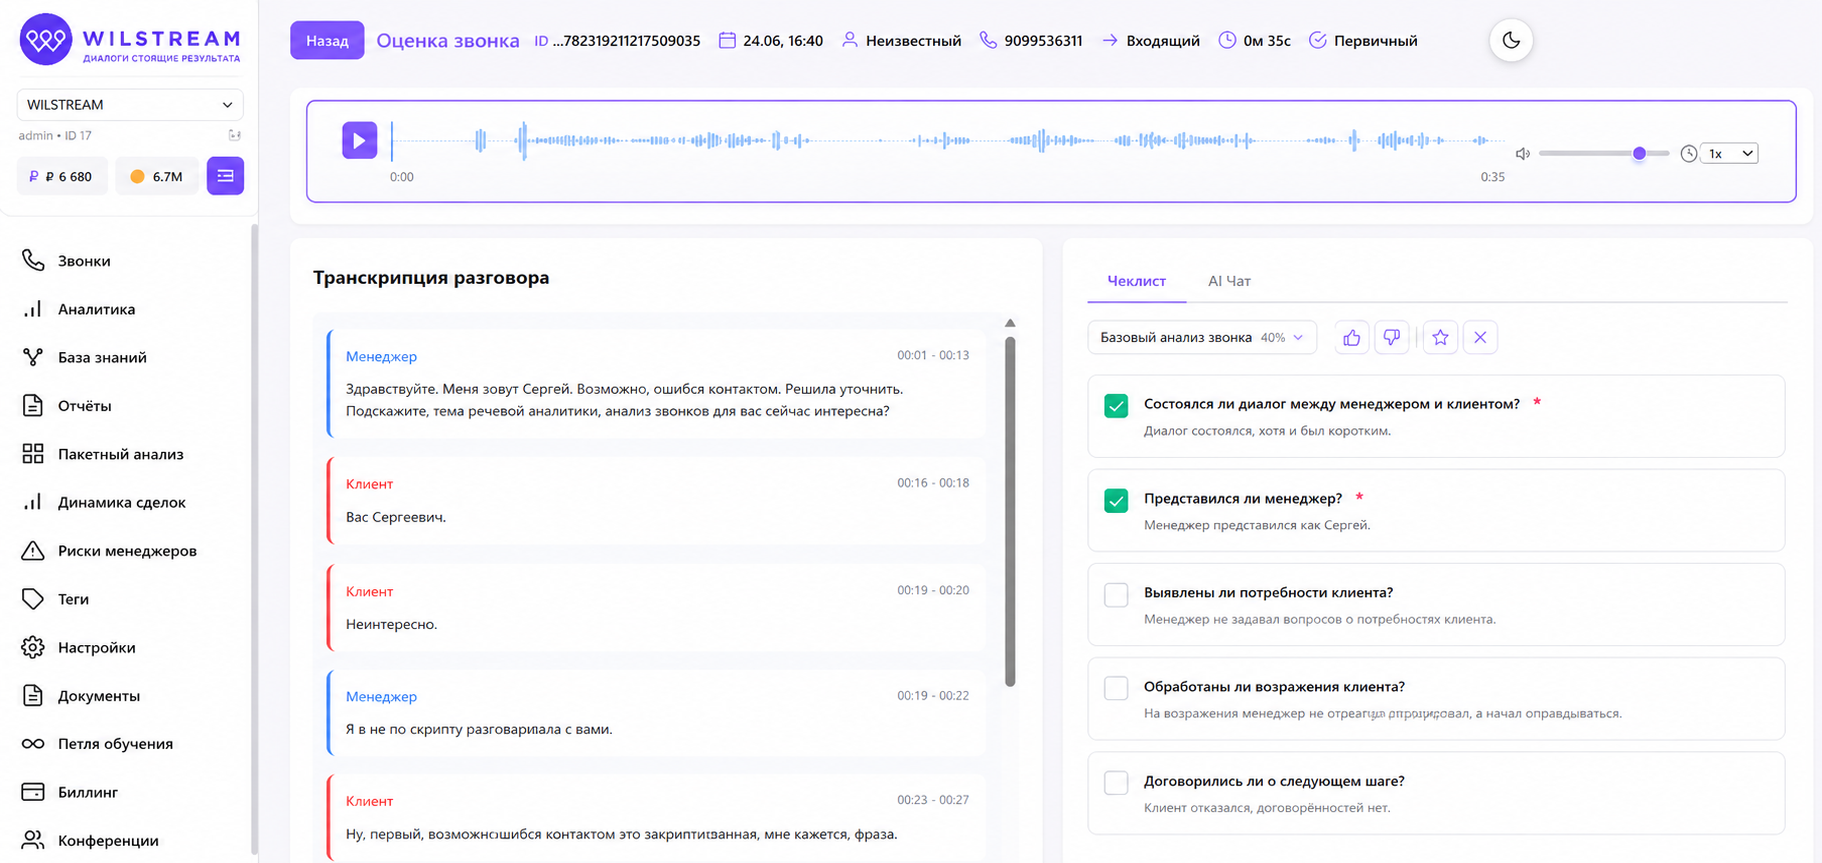
Task: Open Звонки in the sidebar
Action: point(84,261)
